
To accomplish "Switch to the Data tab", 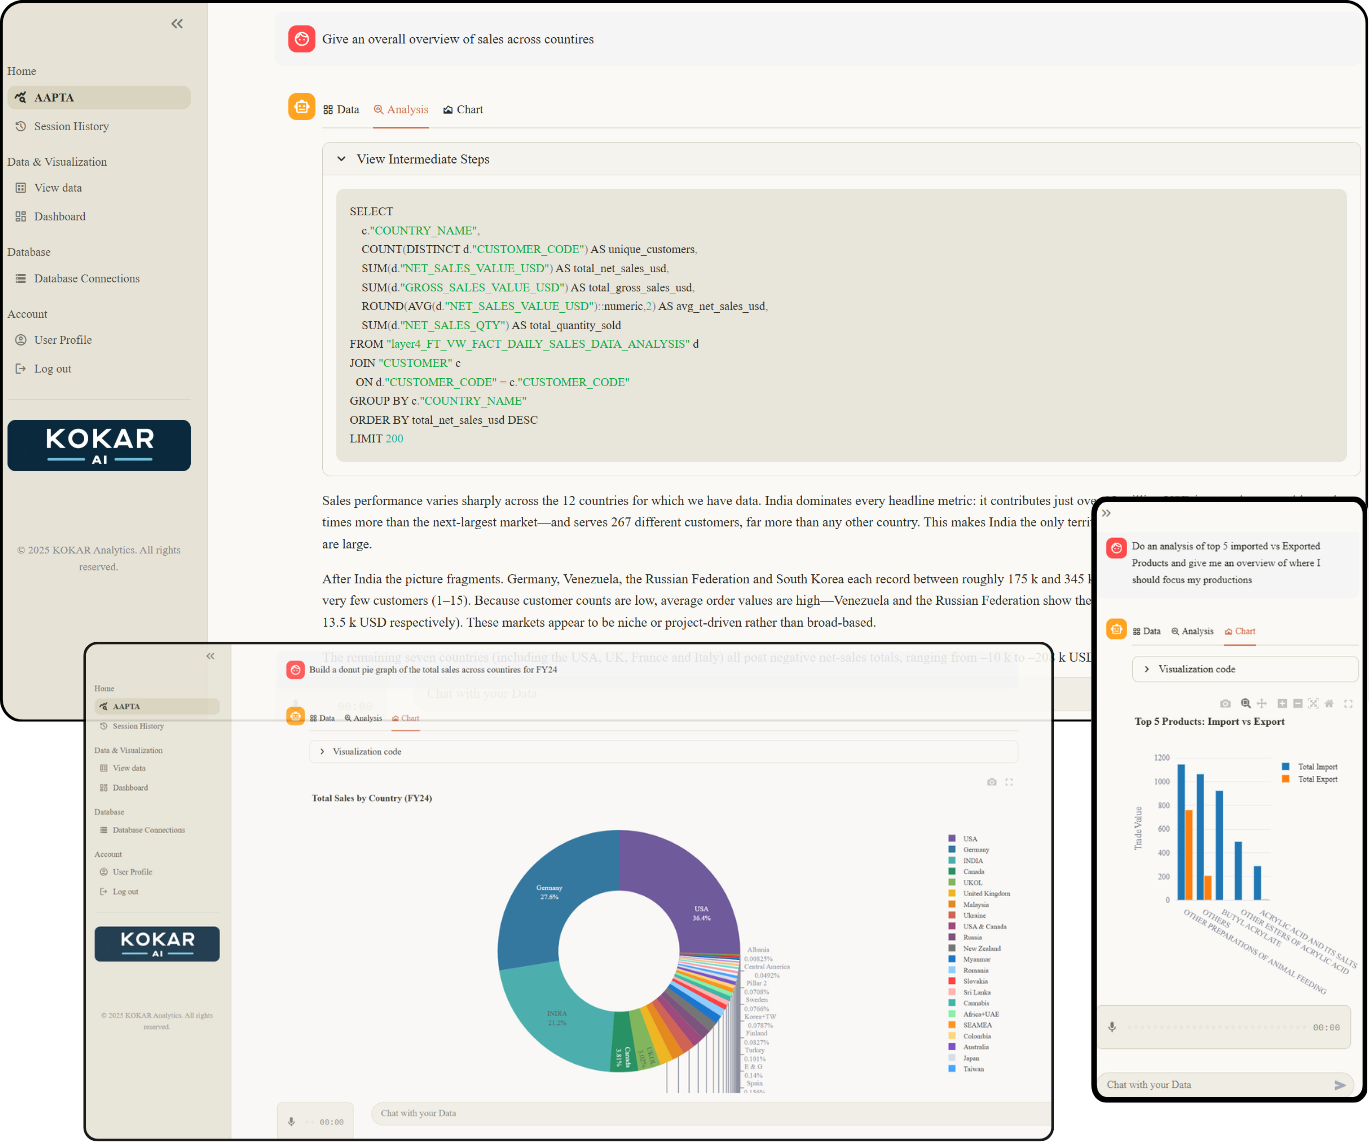I will (342, 109).
